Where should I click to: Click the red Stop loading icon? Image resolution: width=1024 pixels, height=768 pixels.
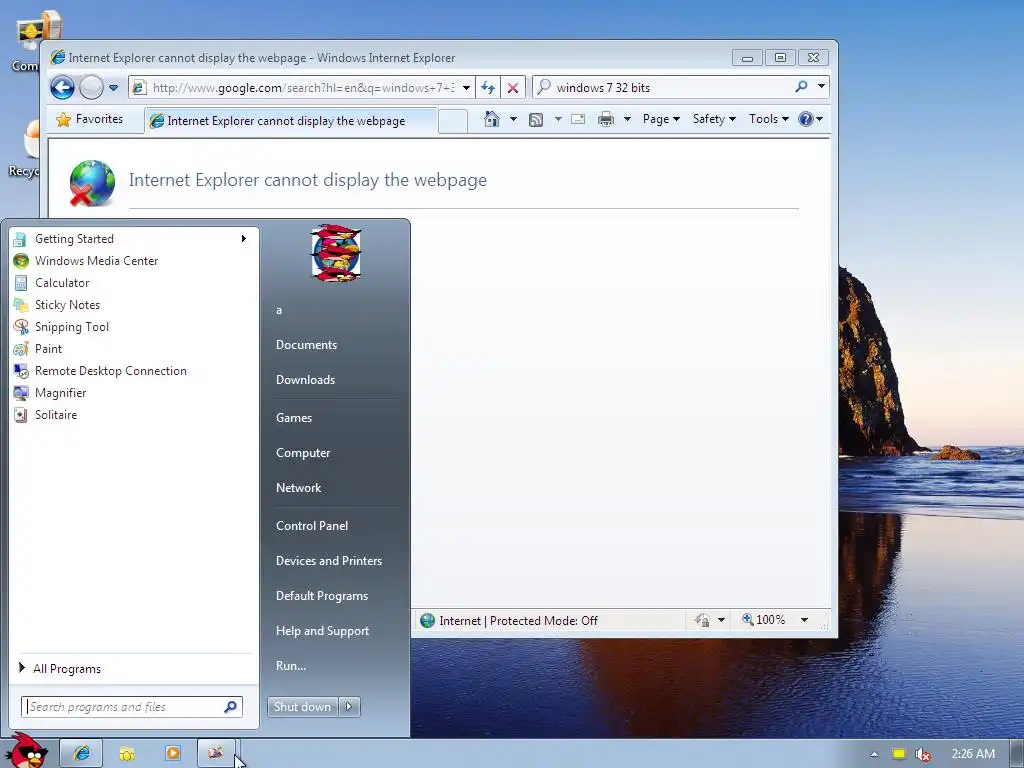(x=513, y=88)
